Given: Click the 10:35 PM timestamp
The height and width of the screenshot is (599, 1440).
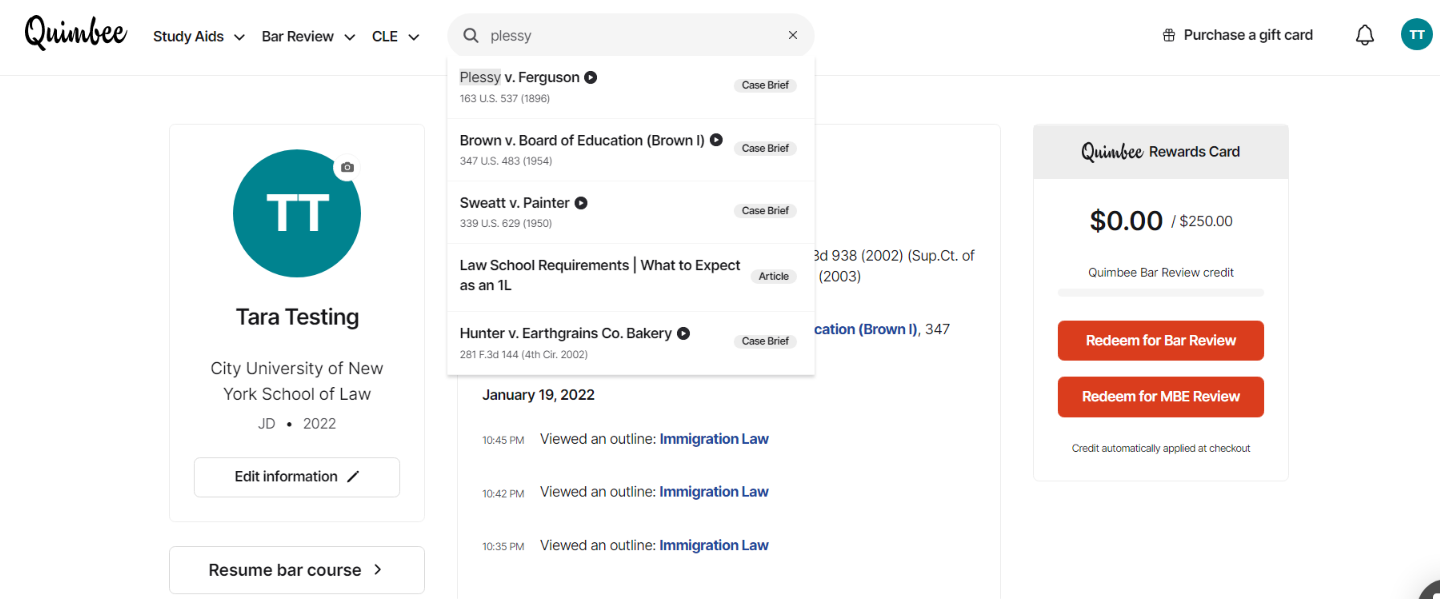Looking at the screenshot, I should 503,547.
